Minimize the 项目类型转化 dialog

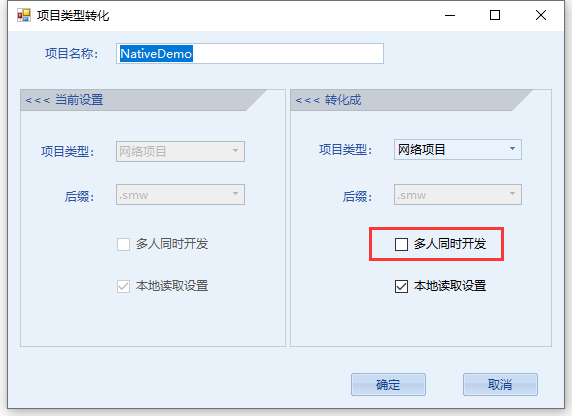(450, 15)
